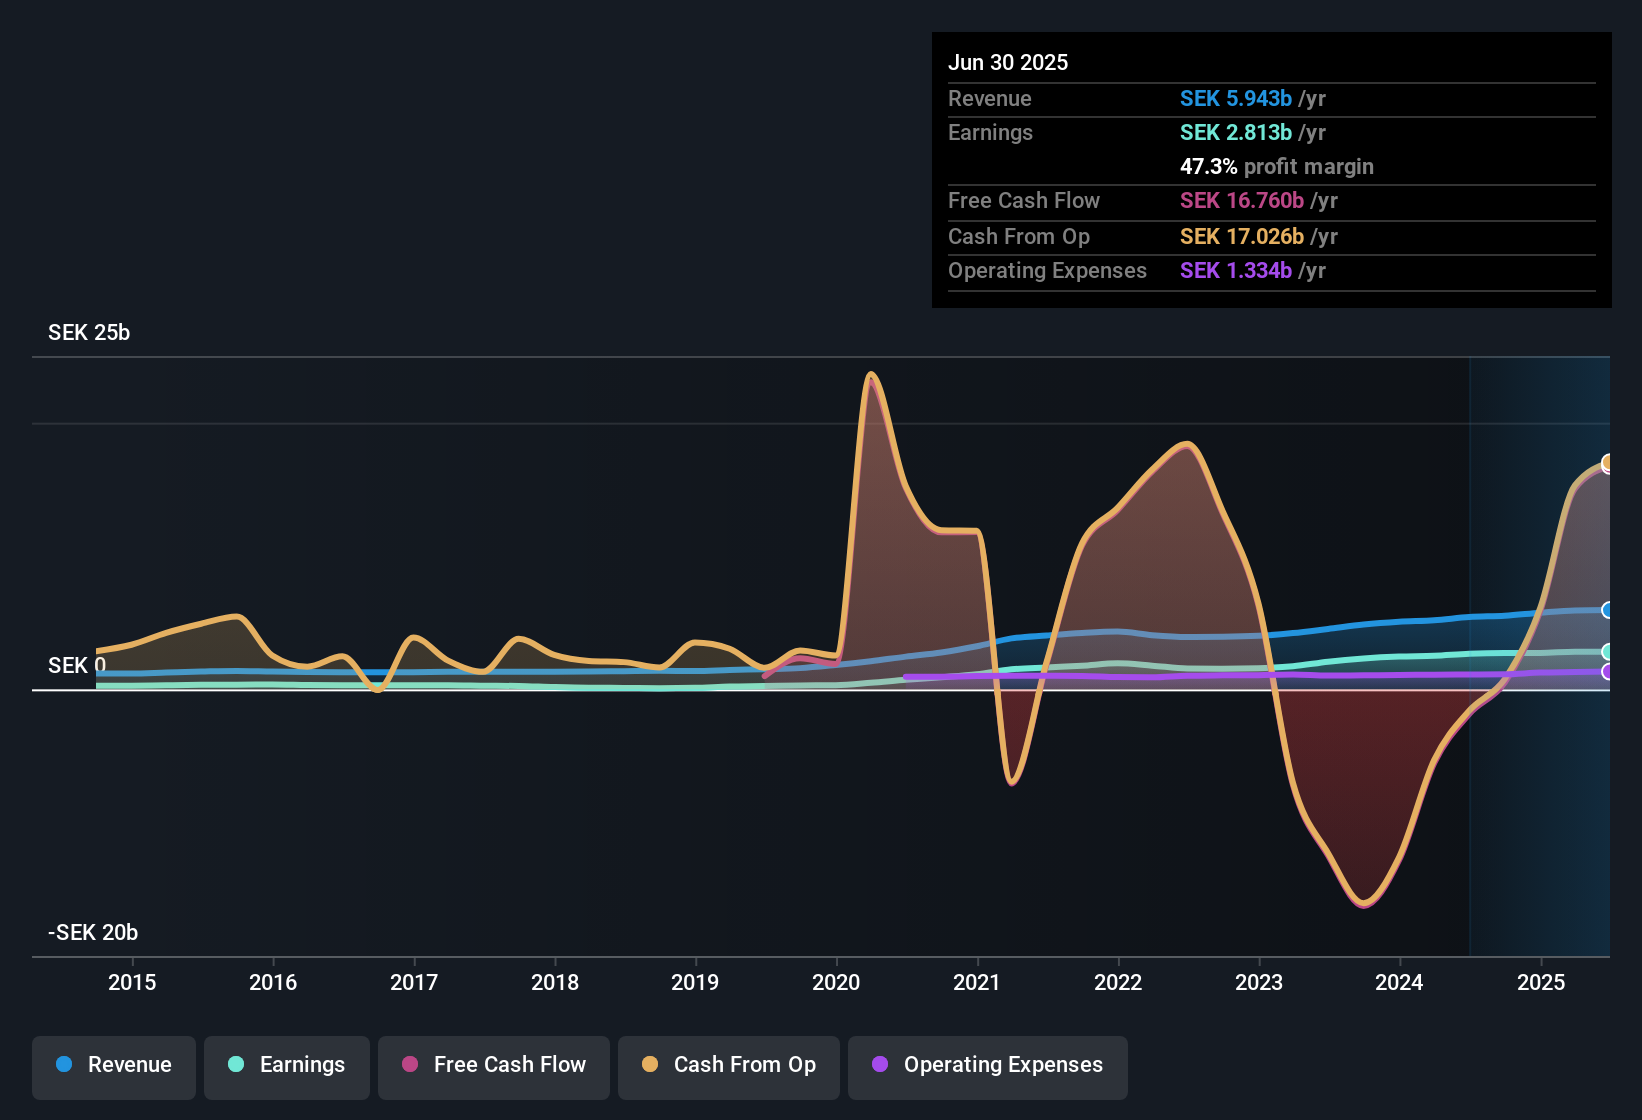The width and height of the screenshot is (1642, 1120).
Task: Click the orange Cash From Op dot
Action: (650, 1065)
